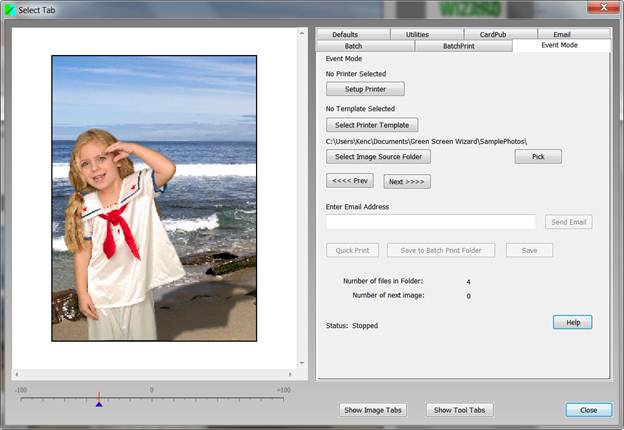Click Show Image Tabs button
The width and height of the screenshot is (624, 430).
coord(373,410)
